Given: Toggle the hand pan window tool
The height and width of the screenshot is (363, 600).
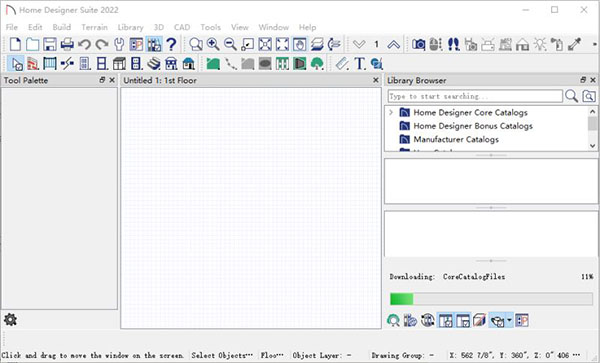Looking at the screenshot, I should (x=300, y=44).
